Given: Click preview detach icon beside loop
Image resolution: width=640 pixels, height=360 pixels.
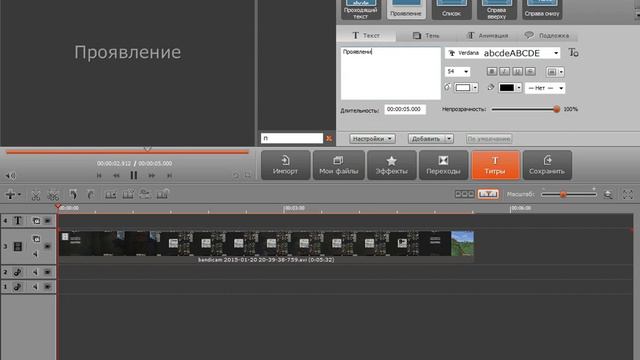Looking at the screenshot, I should pos(248,176).
